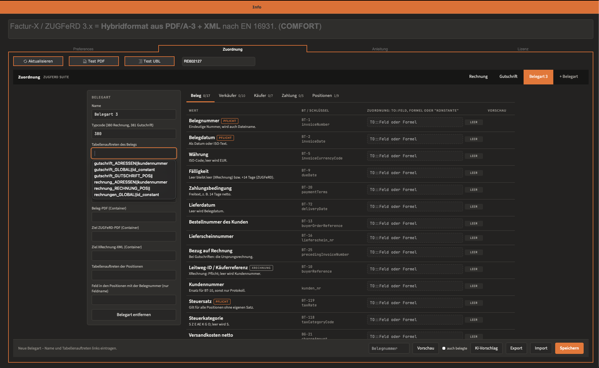Click the Vorschau button
The height and width of the screenshot is (368, 599).
click(x=426, y=349)
